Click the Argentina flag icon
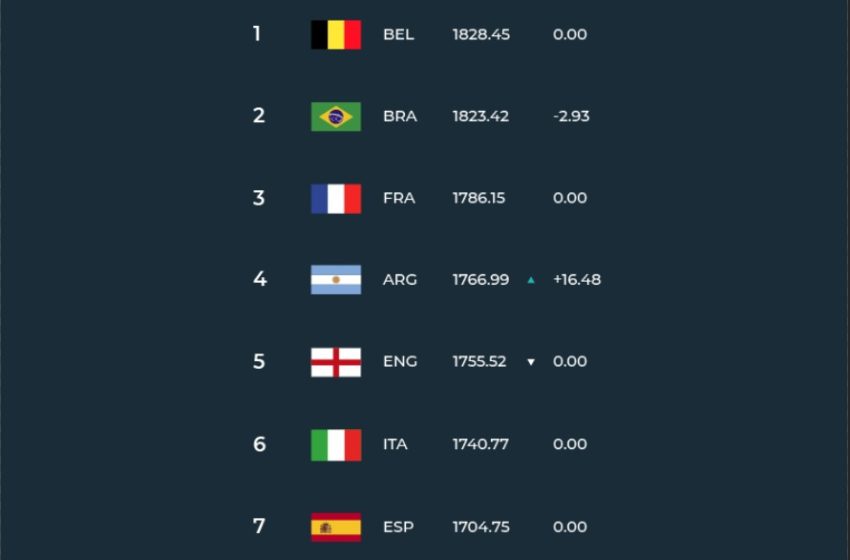The image size is (850, 560). coord(336,280)
